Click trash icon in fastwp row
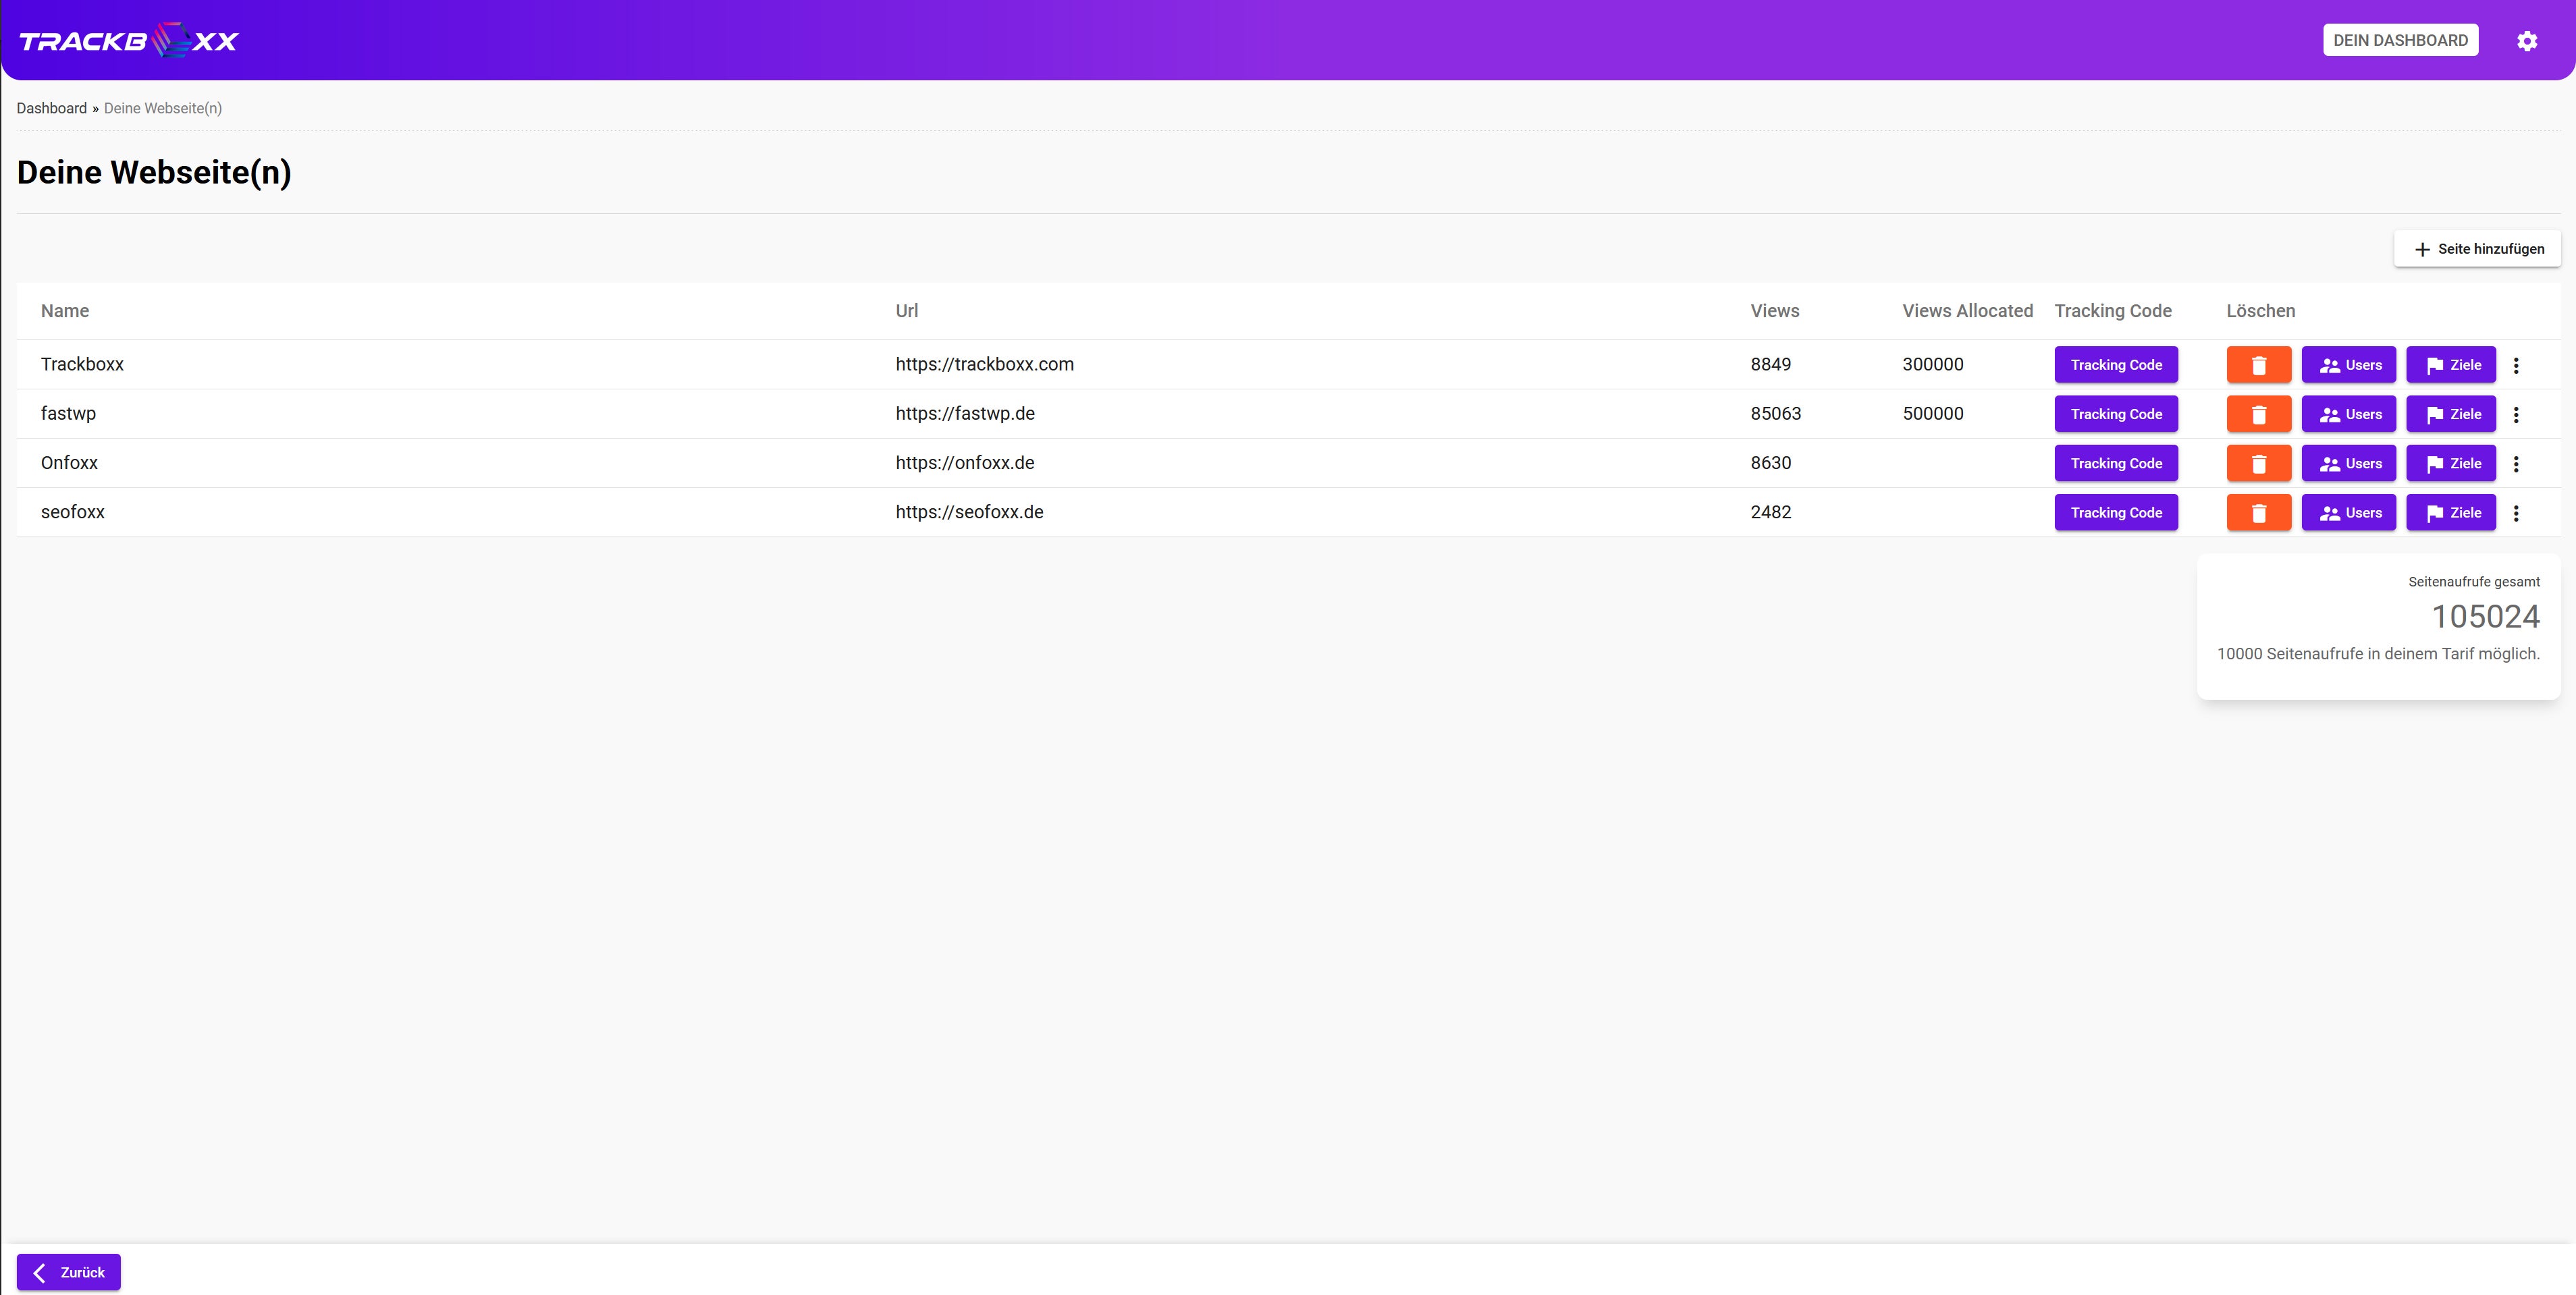 coord(2258,414)
